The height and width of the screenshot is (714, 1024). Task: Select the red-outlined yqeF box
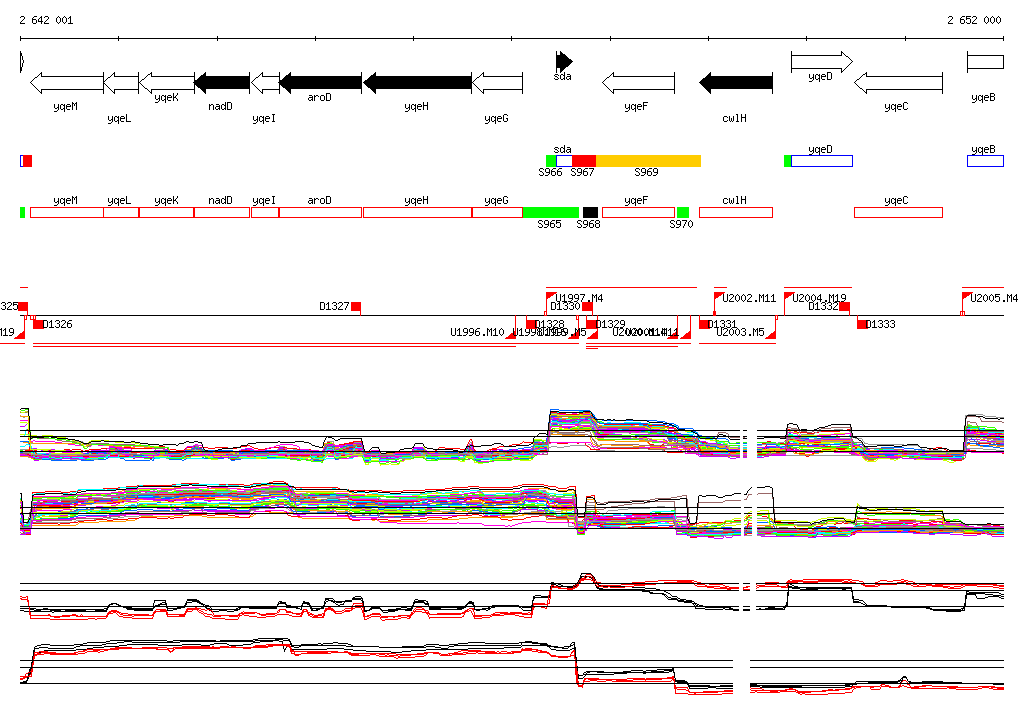pos(639,212)
